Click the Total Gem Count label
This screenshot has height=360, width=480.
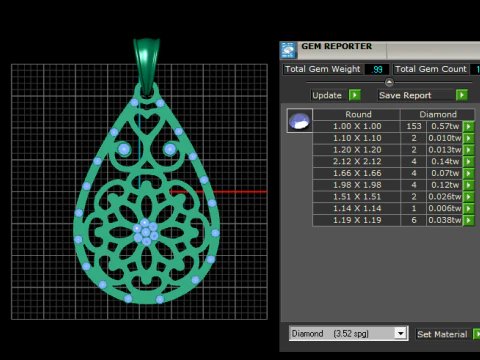(x=431, y=69)
